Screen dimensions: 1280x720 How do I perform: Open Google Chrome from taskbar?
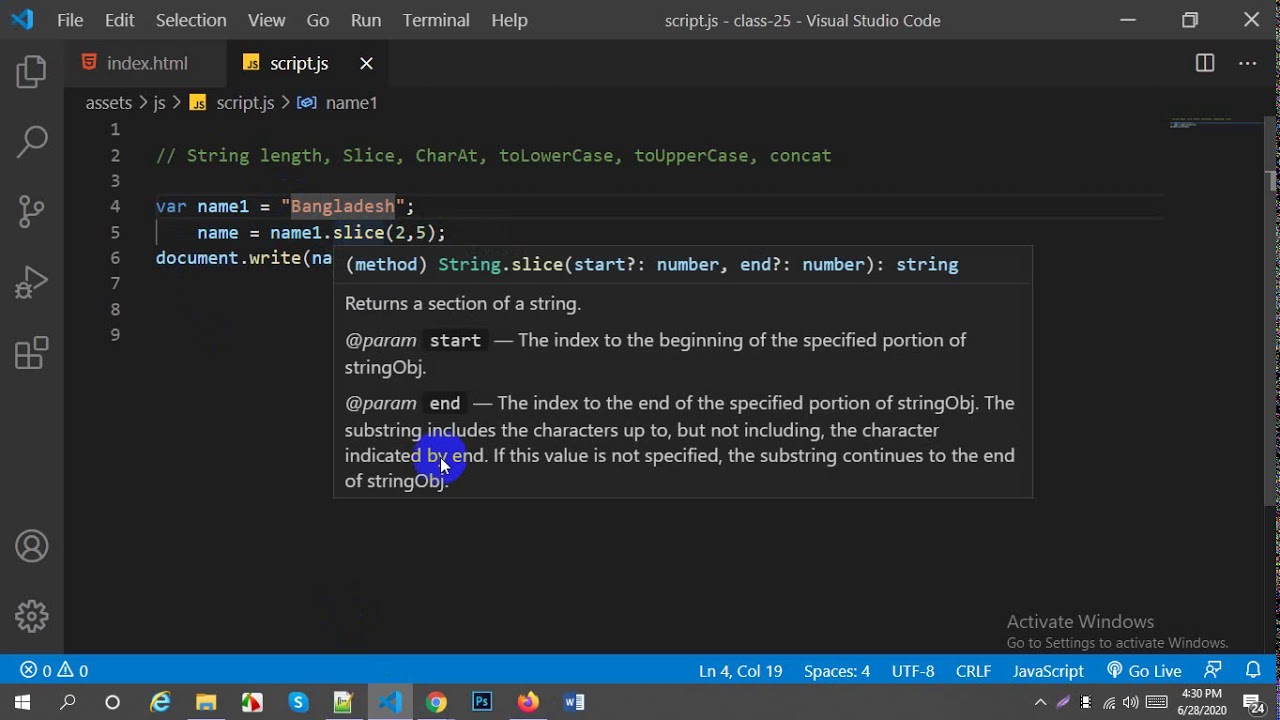pyautogui.click(x=436, y=702)
